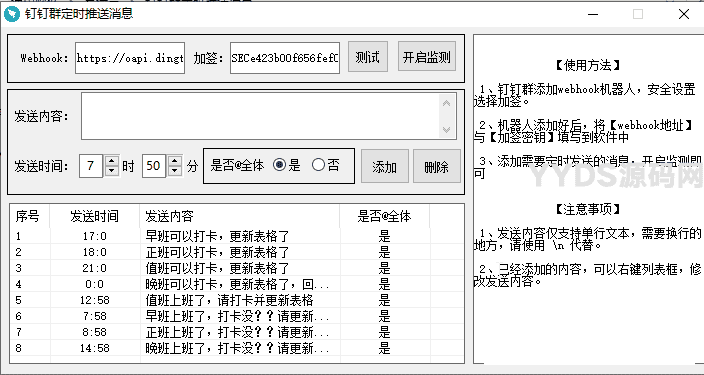Increase the minute with up spinner arrow
This screenshot has width=704, height=375.
point(175,160)
